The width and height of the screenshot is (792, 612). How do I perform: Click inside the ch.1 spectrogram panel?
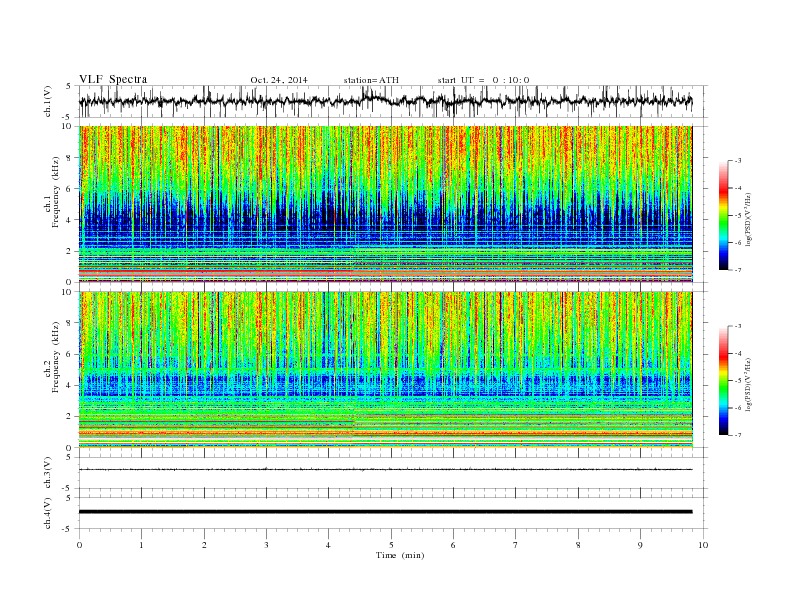click(x=385, y=204)
